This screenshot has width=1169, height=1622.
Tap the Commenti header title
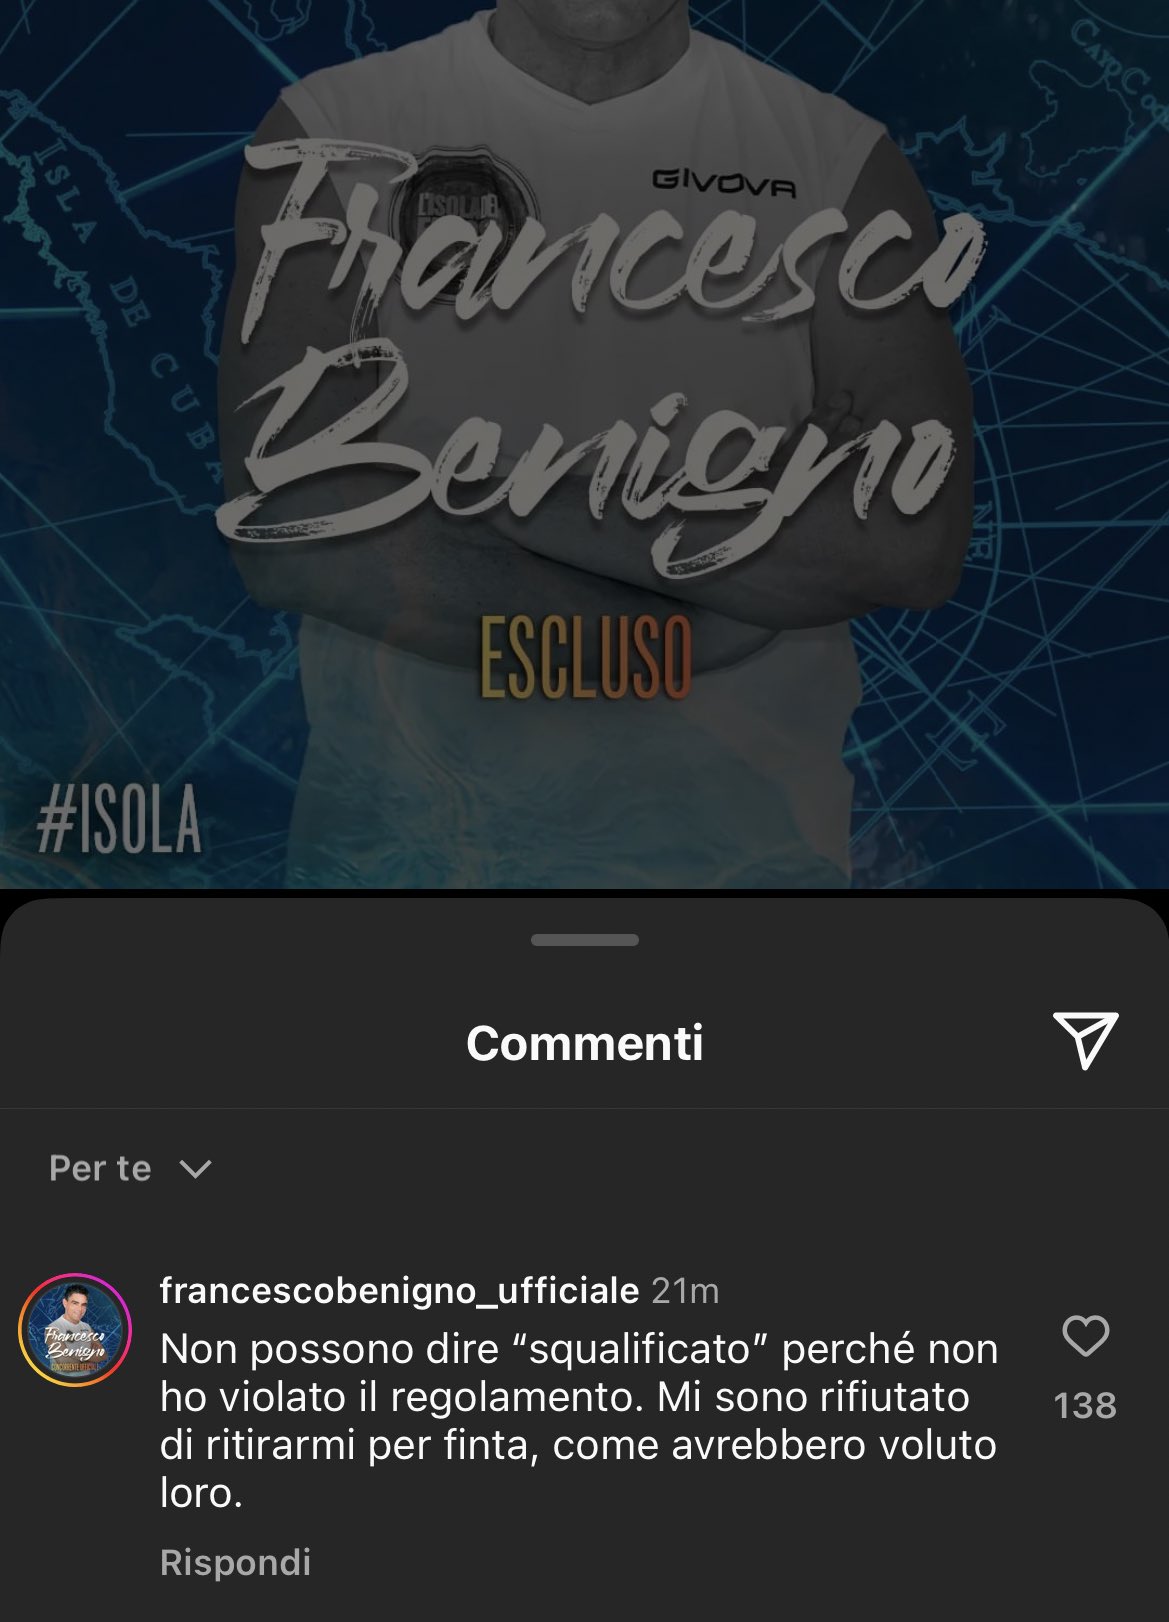(585, 1043)
